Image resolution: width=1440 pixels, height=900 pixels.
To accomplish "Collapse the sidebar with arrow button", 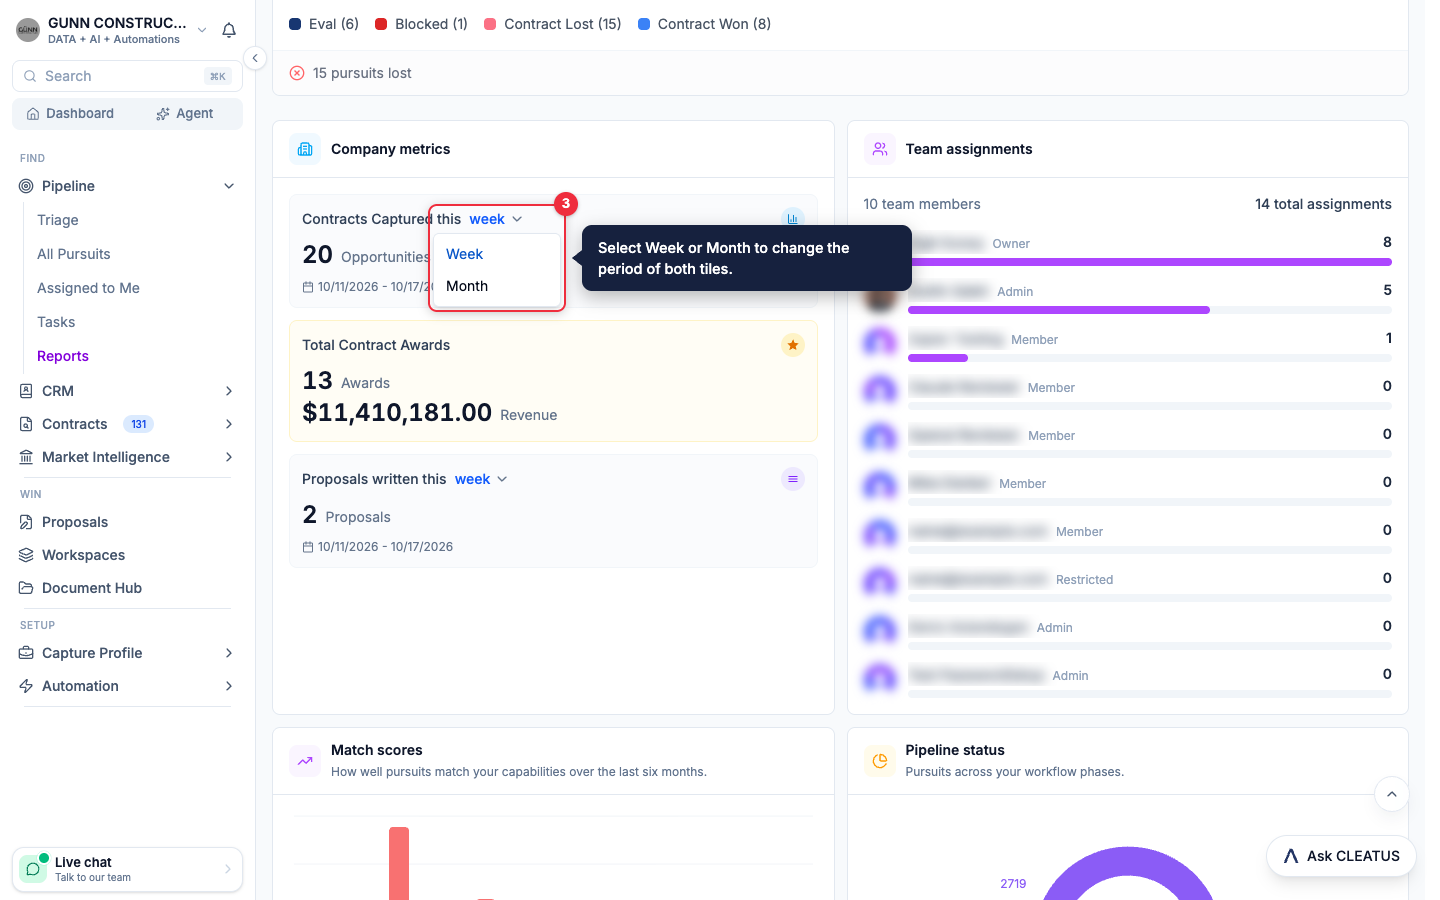I will 255,58.
